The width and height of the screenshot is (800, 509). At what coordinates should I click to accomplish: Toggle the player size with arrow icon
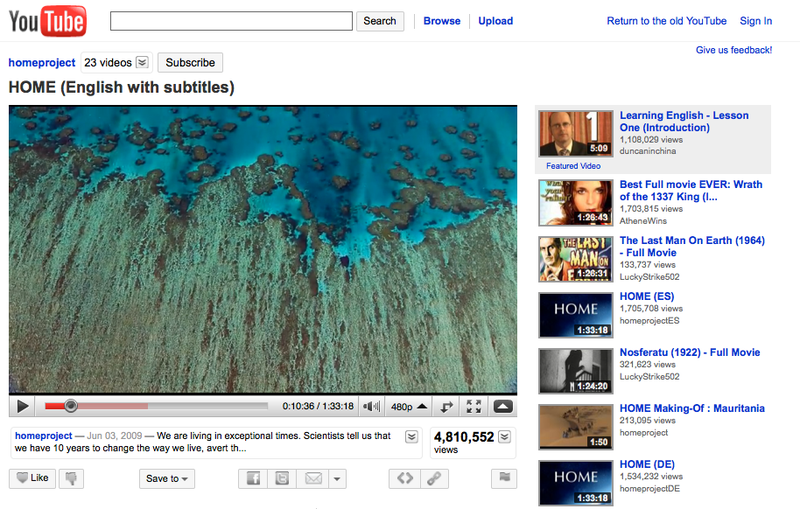coord(446,406)
